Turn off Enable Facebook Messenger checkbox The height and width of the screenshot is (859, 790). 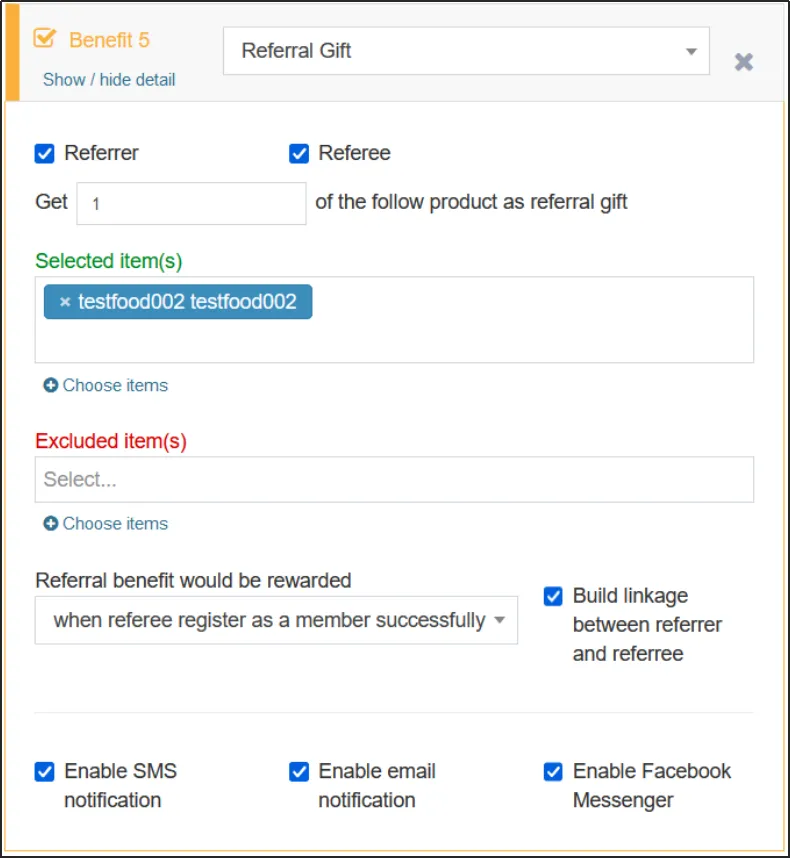[x=553, y=771]
